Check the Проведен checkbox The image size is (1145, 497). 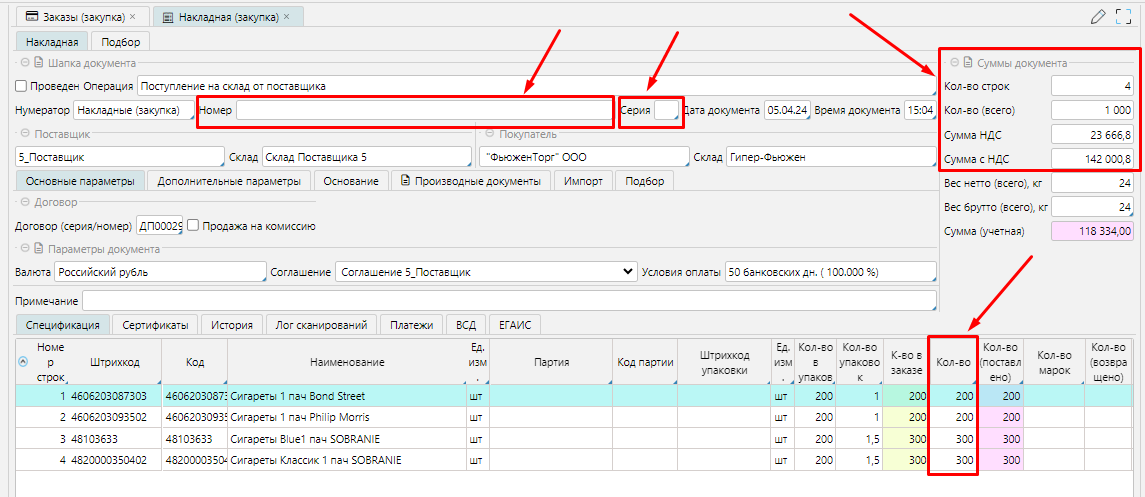22,87
